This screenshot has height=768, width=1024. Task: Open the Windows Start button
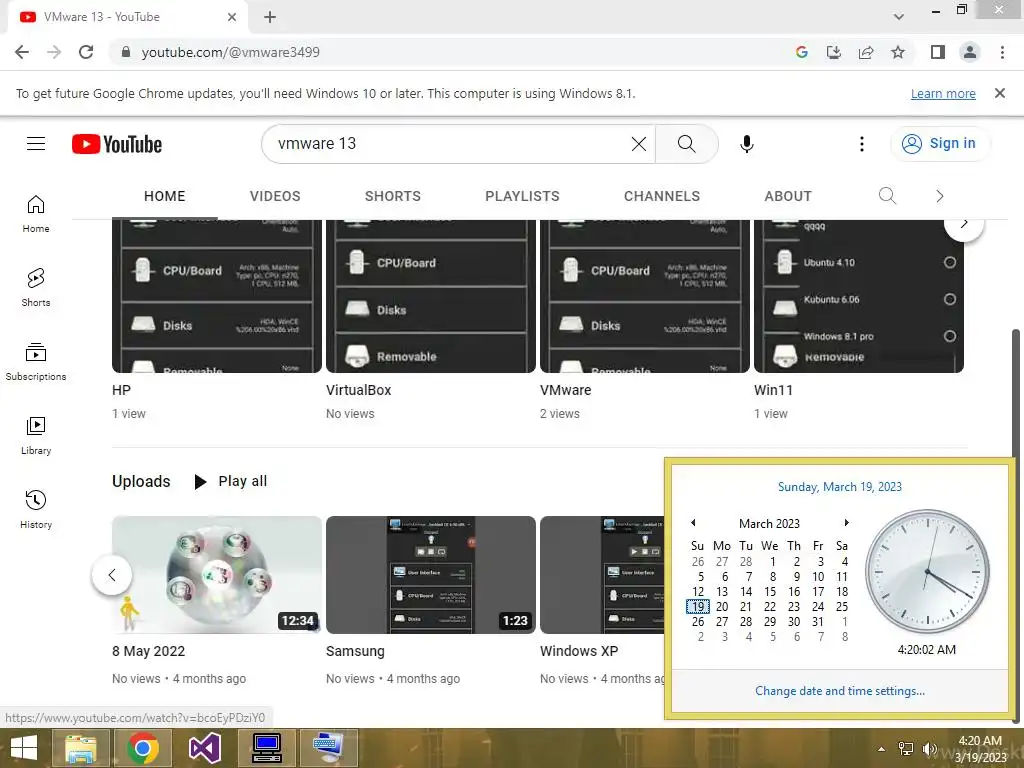[24, 748]
